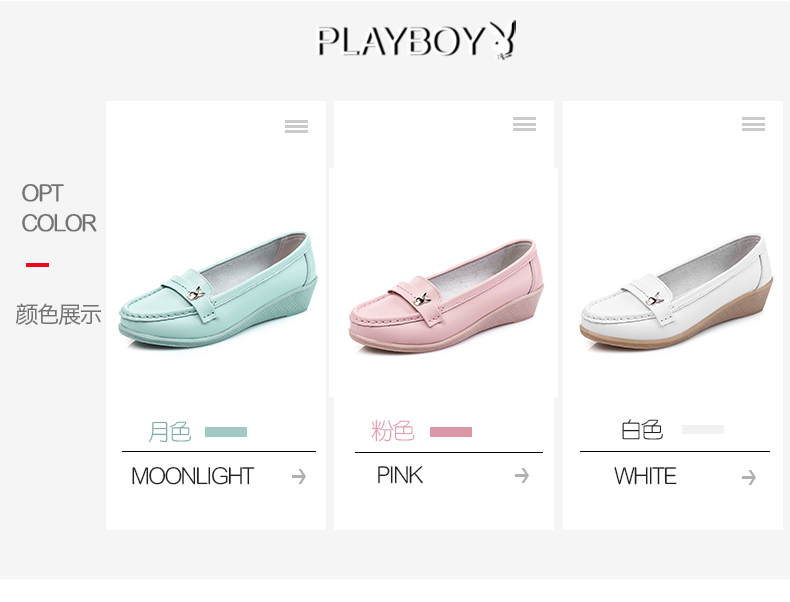Select the white color swatch
Image resolution: width=790 pixels, height=602 pixels.
(x=703, y=429)
